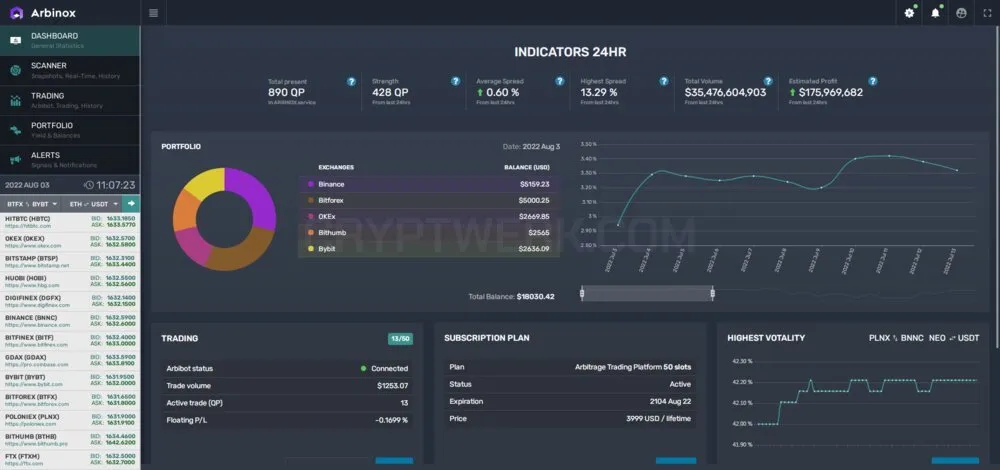Image resolution: width=1000 pixels, height=470 pixels.
Task: Open the Portfolio menu item
Action: [x=70, y=130]
